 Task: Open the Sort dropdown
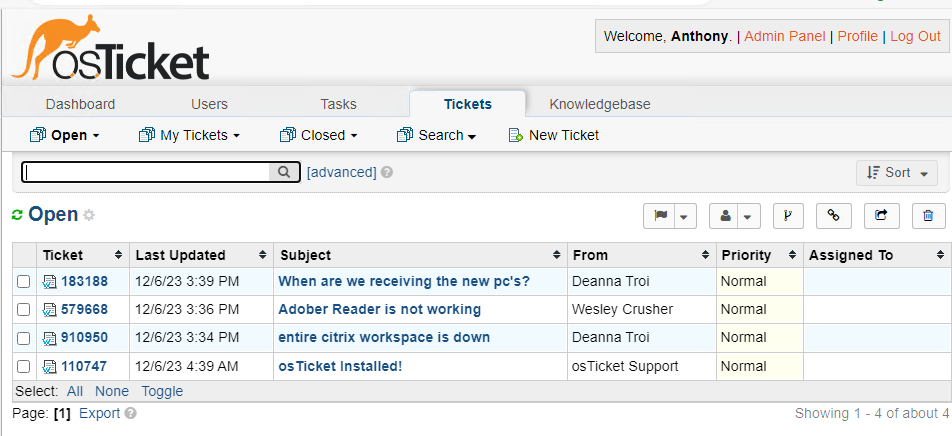coord(897,173)
